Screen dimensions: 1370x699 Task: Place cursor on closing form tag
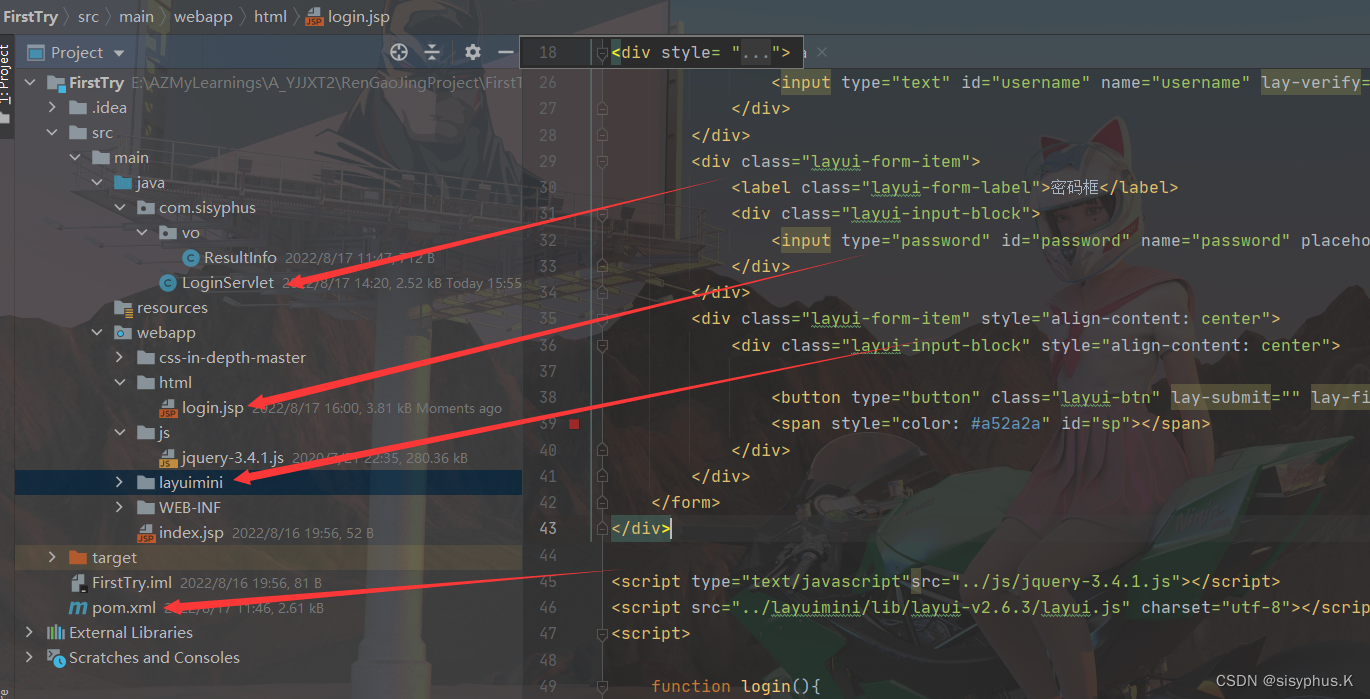pyautogui.click(x=685, y=502)
